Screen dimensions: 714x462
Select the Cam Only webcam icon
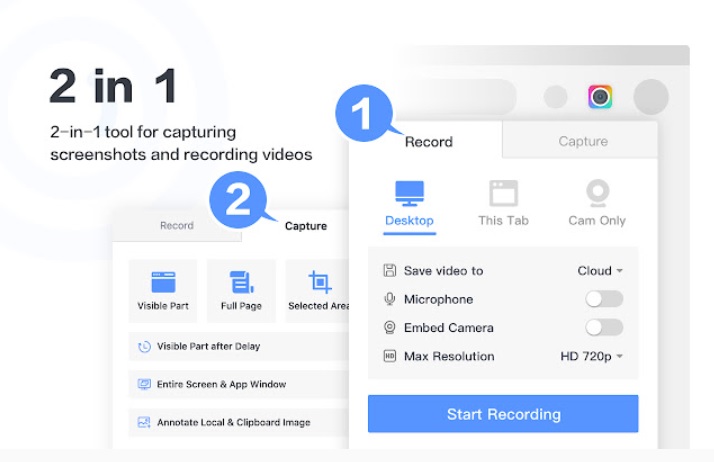pyautogui.click(x=597, y=194)
